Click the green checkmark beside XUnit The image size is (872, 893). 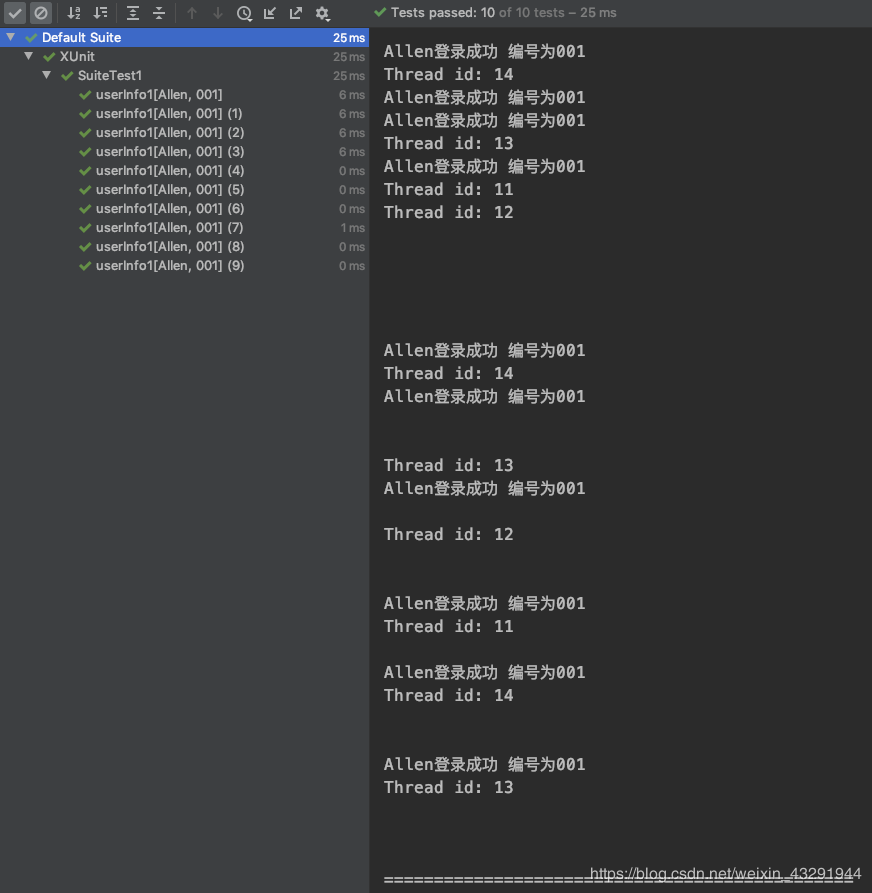coord(49,56)
